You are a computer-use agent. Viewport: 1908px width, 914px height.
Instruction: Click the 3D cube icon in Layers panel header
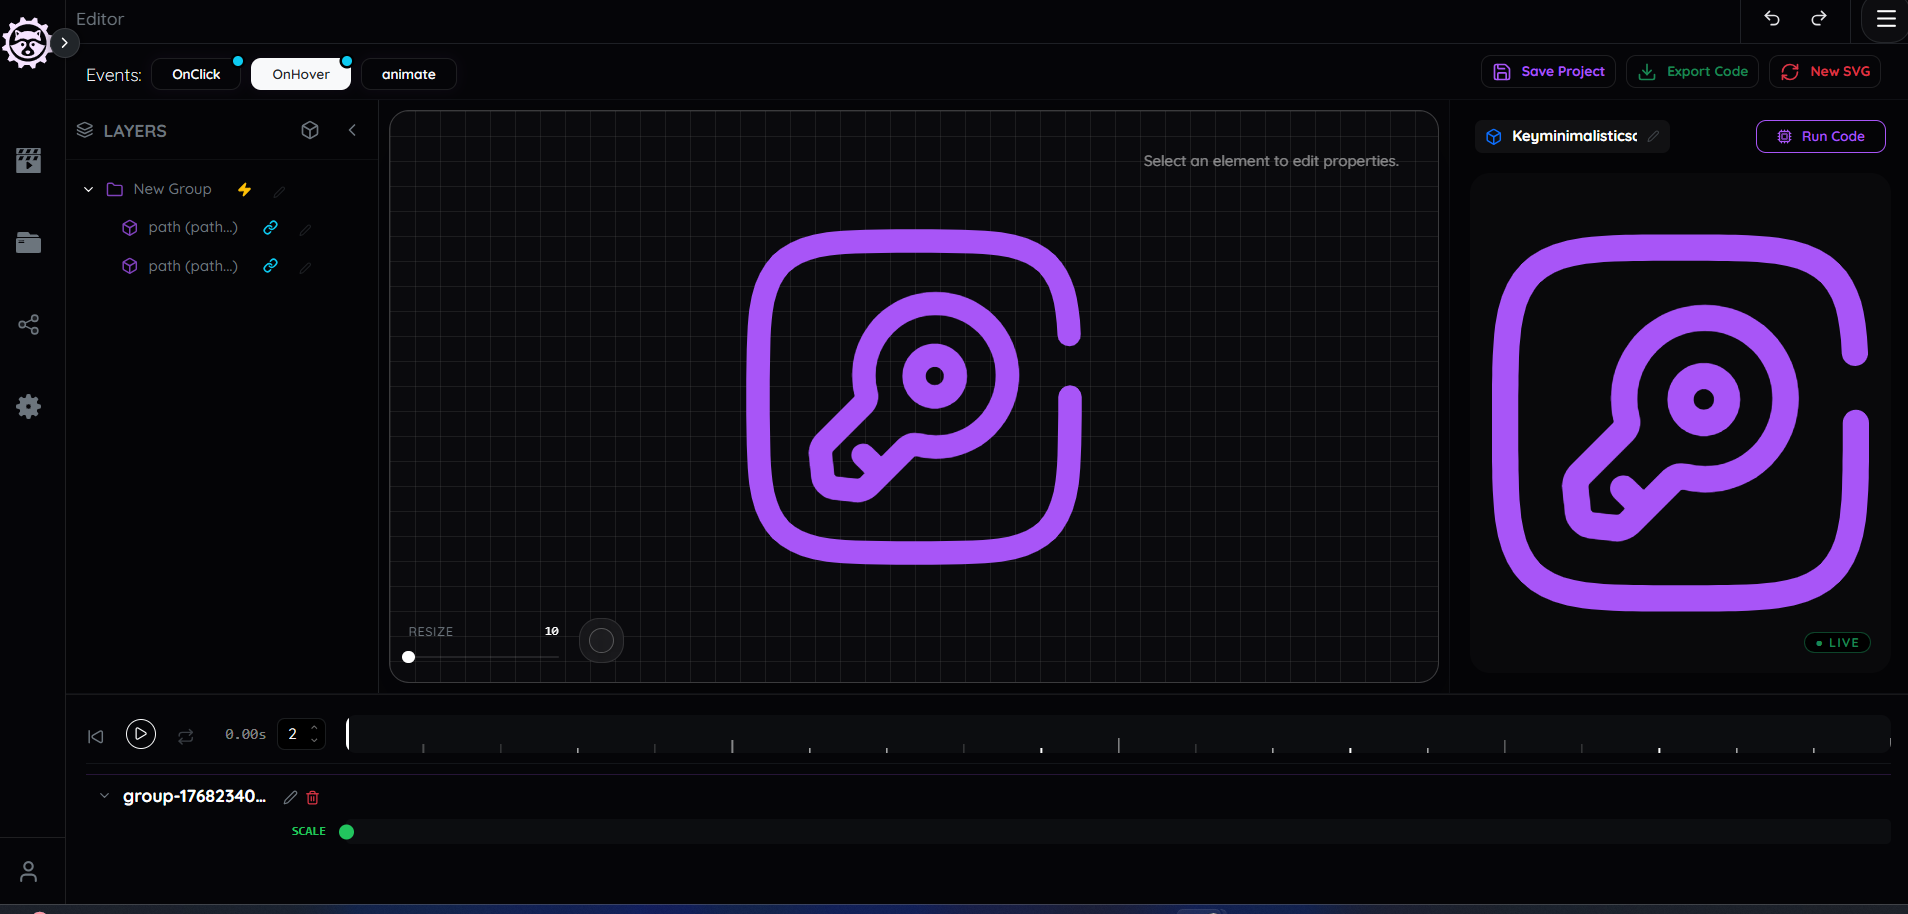(310, 130)
